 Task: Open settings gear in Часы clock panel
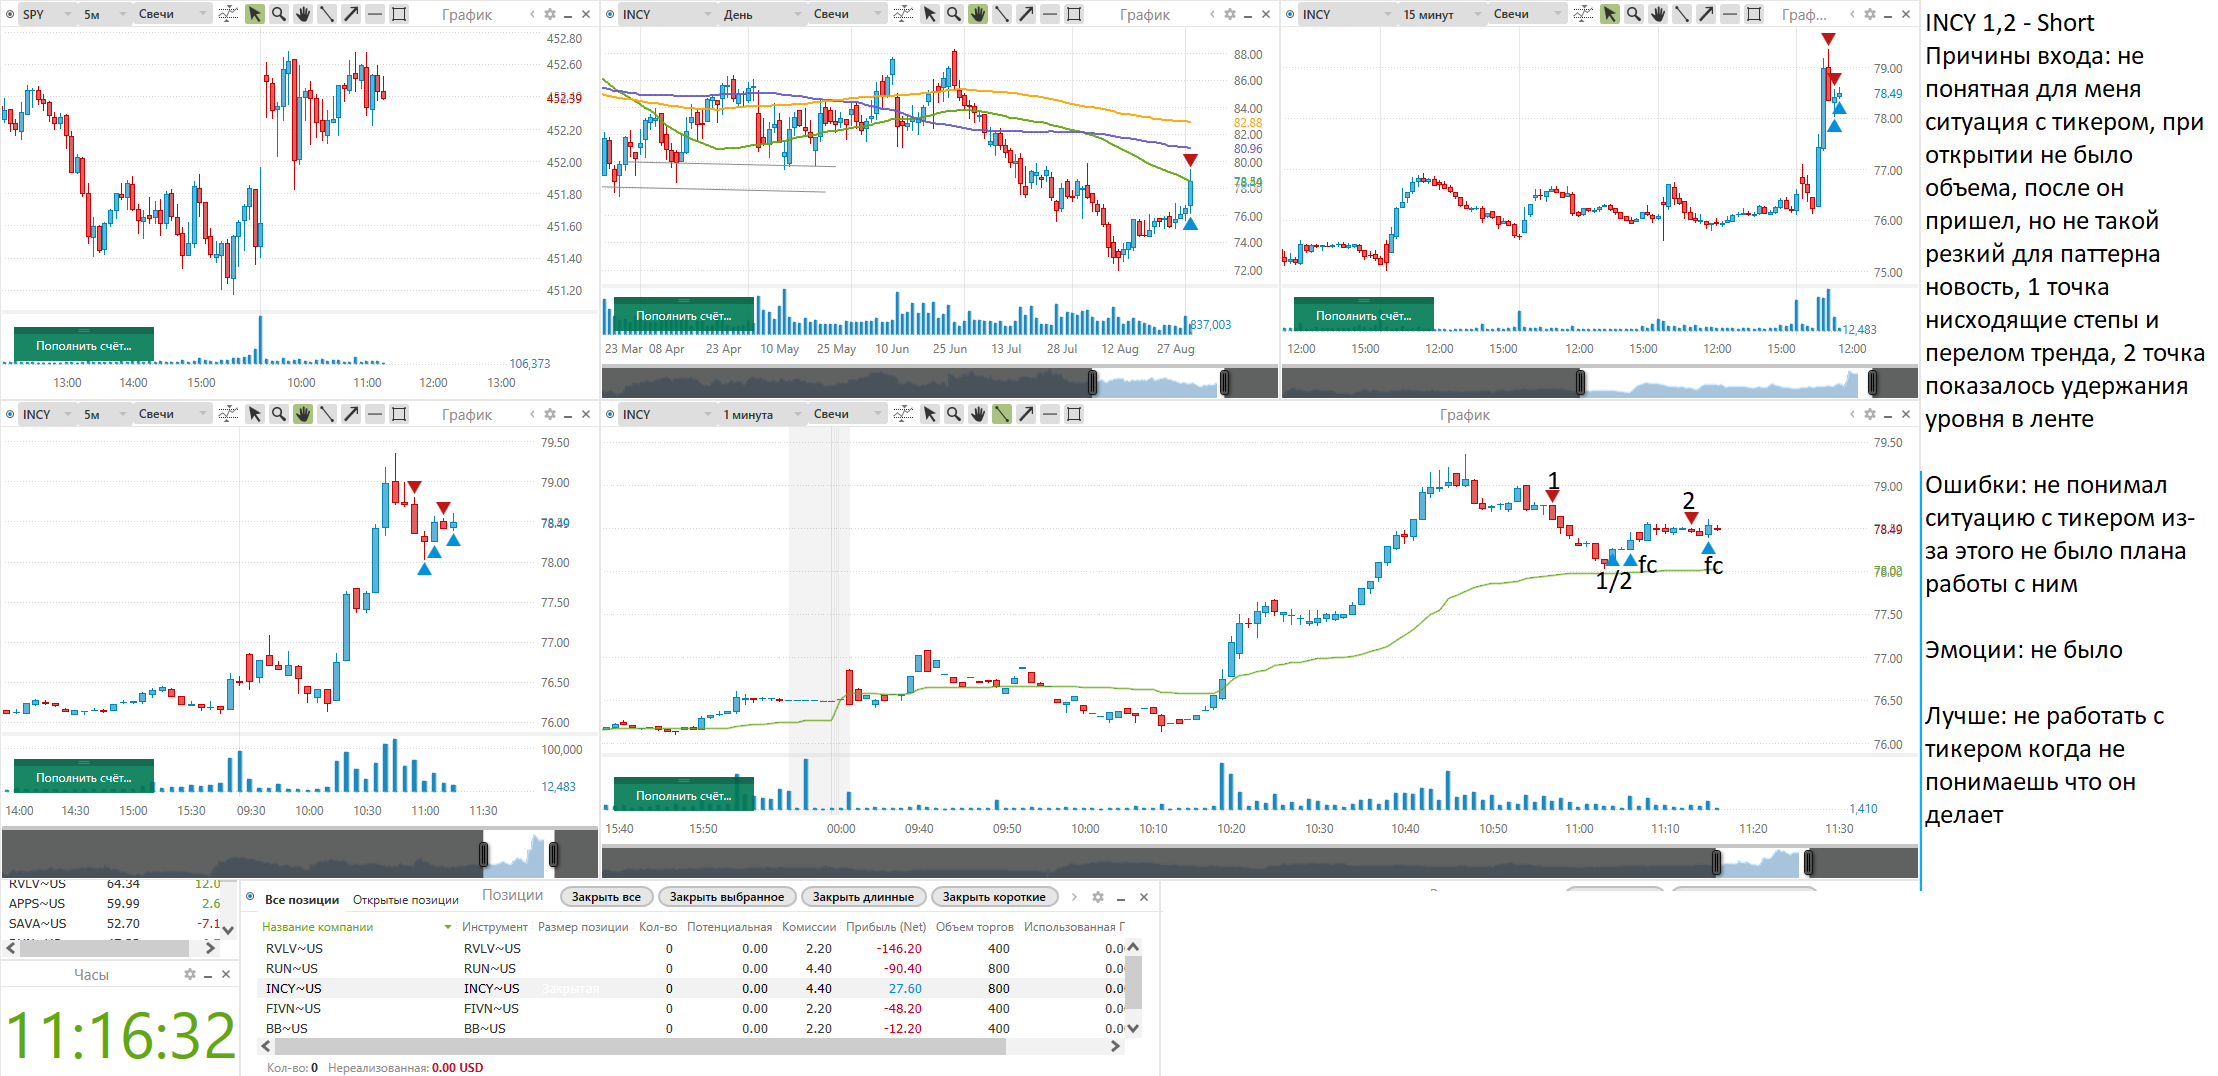pyautogui.click(x=190, y=974)
